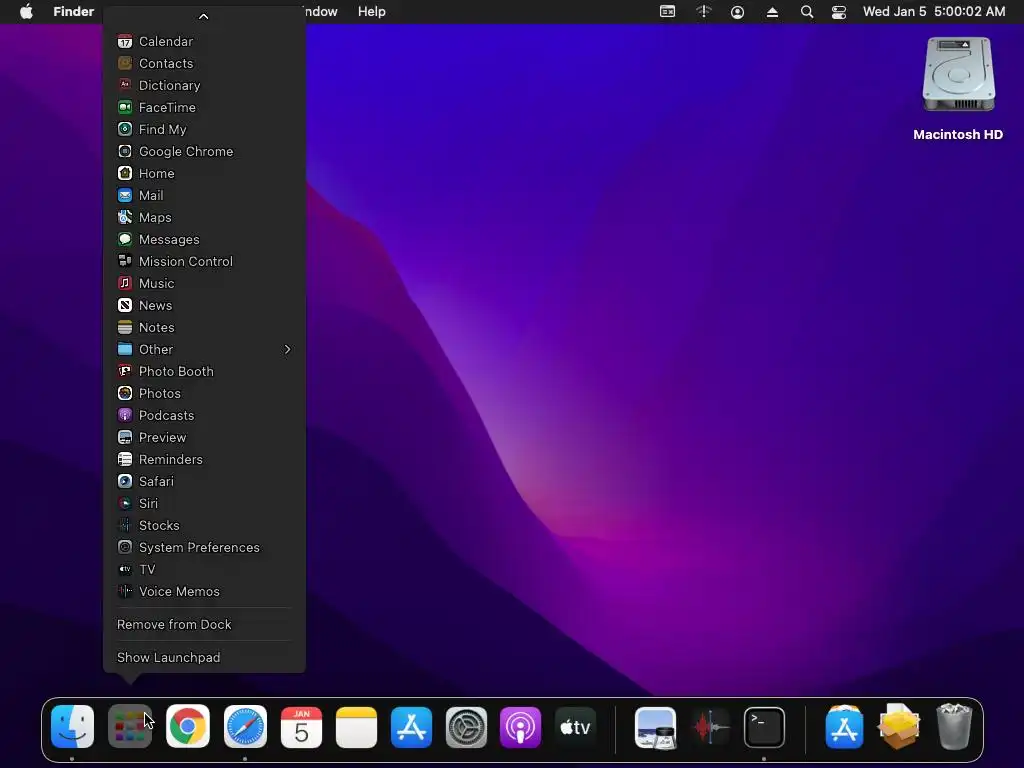The image size is (1024, 768).
Task: Click the date and time in menu bar
Action: pyautogui.click(x=934, y=12)
